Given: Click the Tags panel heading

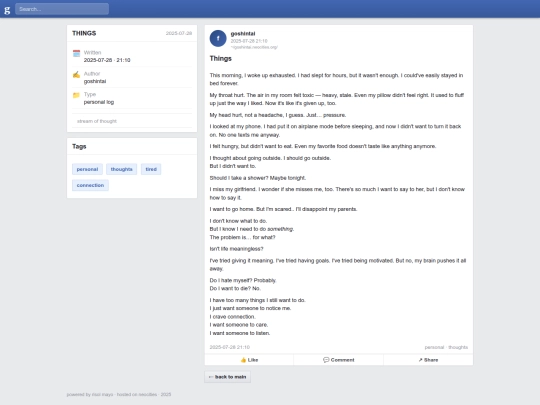Looking at the screenshot, I should click(79, 146).
